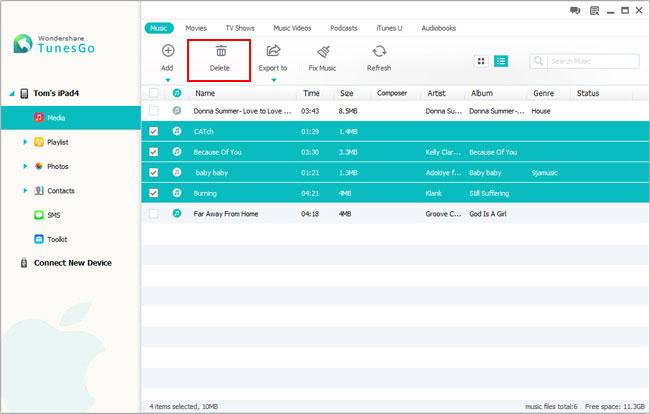Click the search magnifier icon
The height and width of the screenshot is (414, 650).
point(538,61)
